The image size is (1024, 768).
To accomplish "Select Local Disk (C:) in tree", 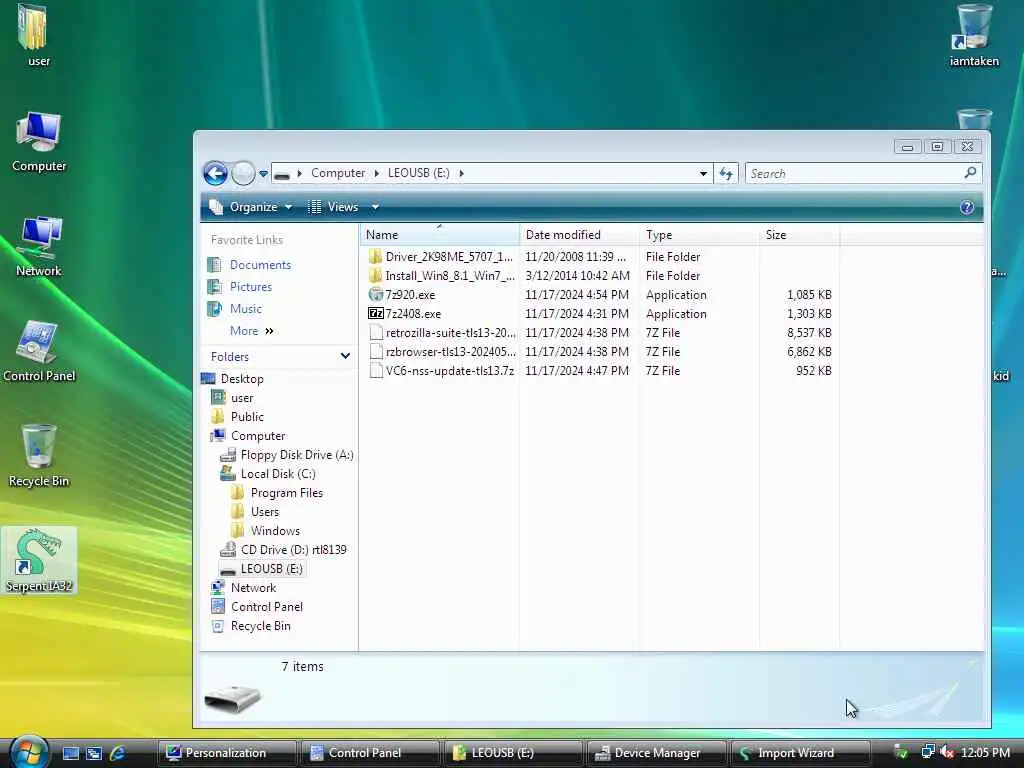I will point(278,473).
